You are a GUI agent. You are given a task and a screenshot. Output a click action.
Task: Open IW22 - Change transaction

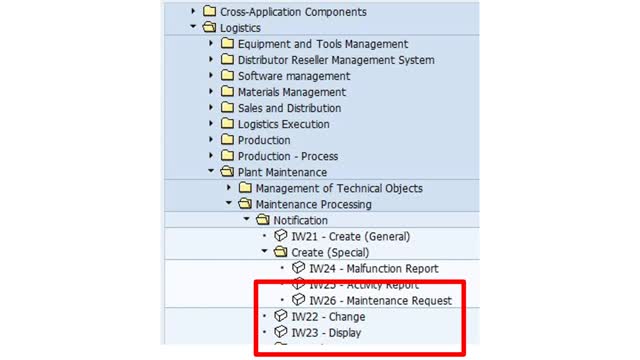(328, 317)
